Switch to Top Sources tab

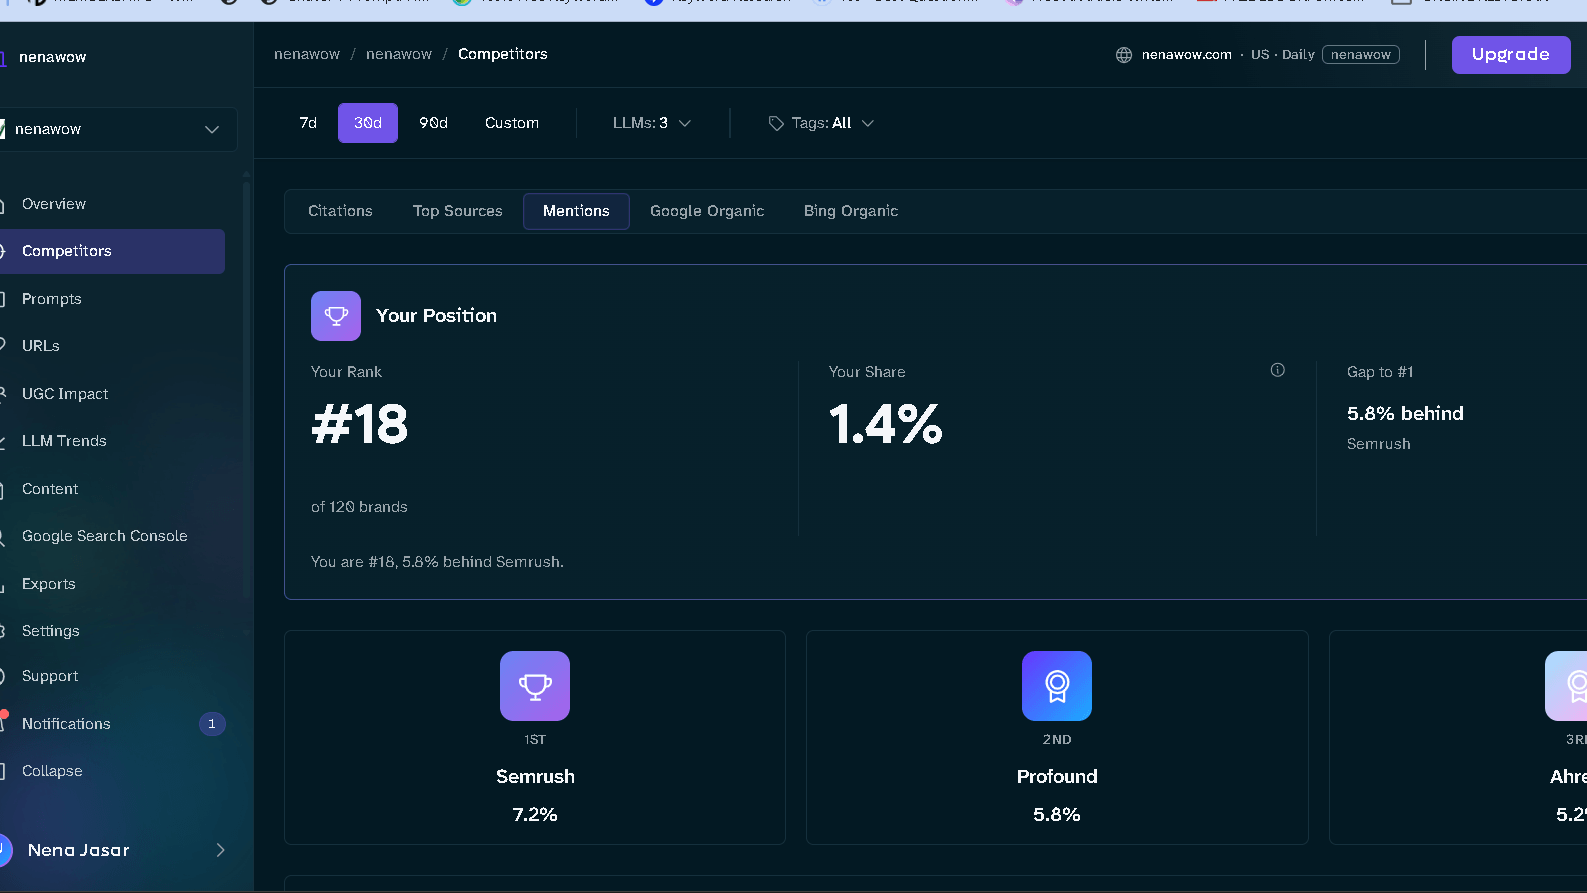point(458,211)
